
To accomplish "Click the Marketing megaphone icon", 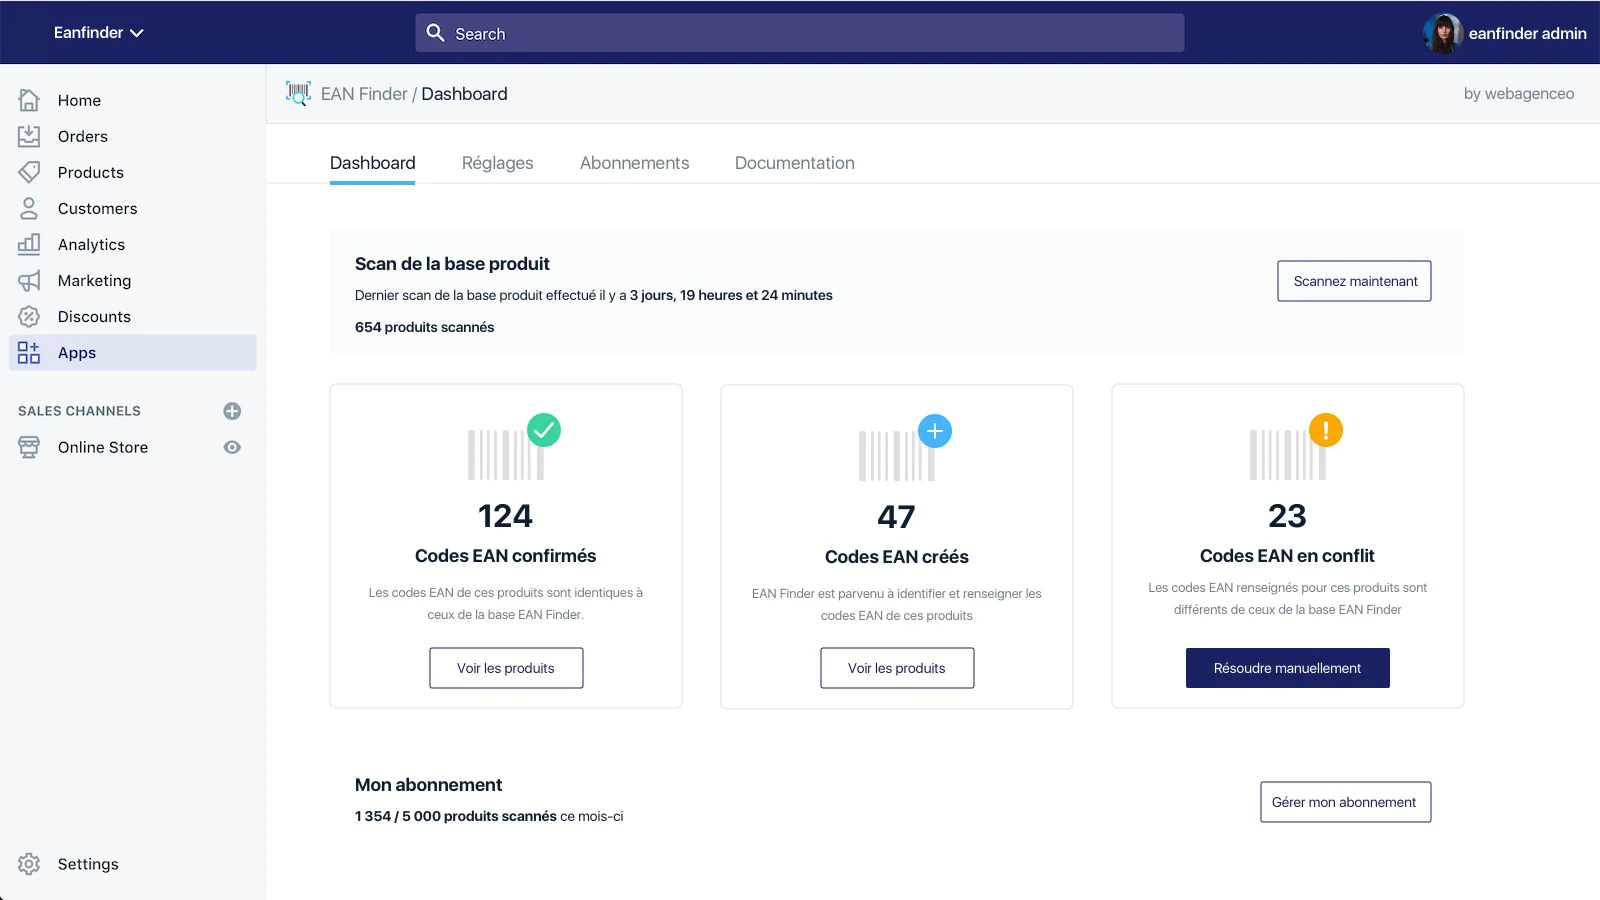I will [x=29, y=280].
